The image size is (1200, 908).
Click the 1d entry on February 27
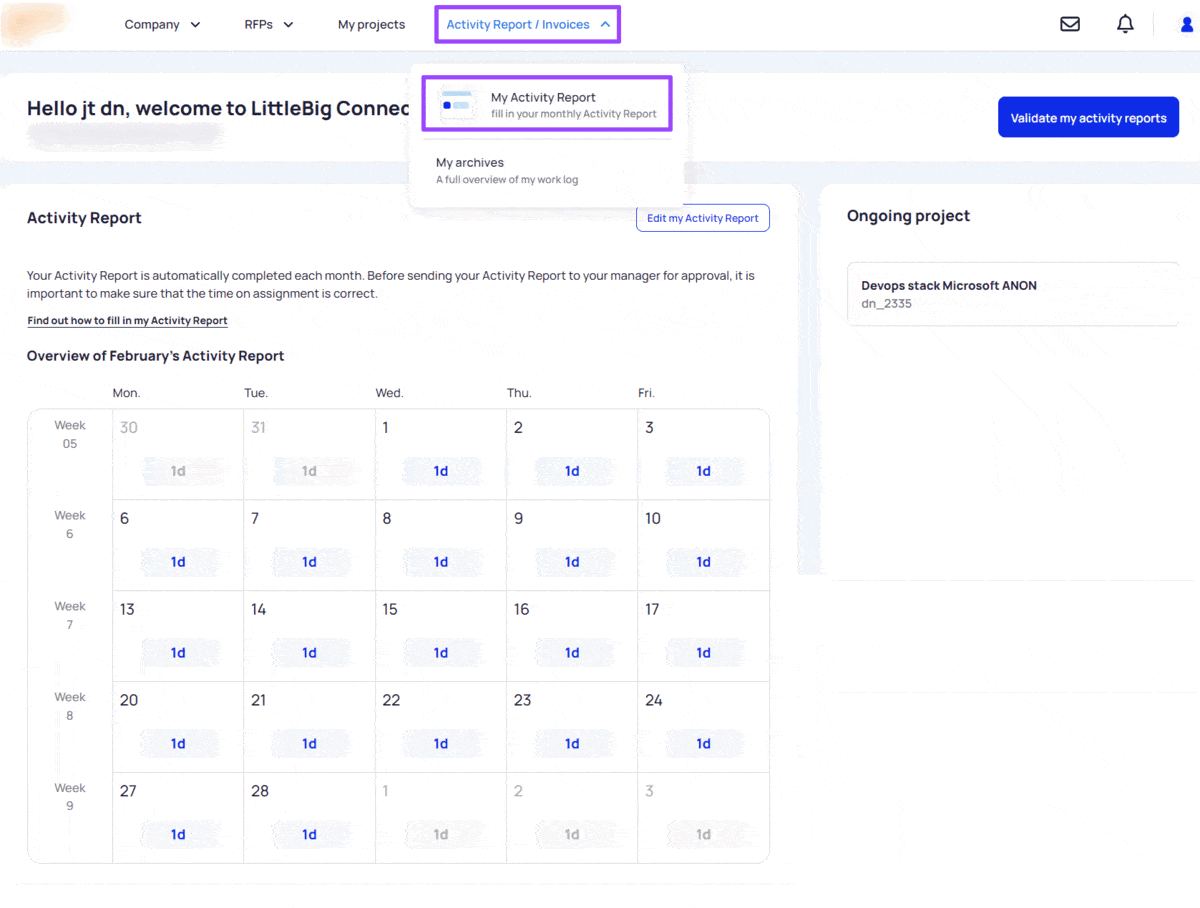[x=178, y=835]
